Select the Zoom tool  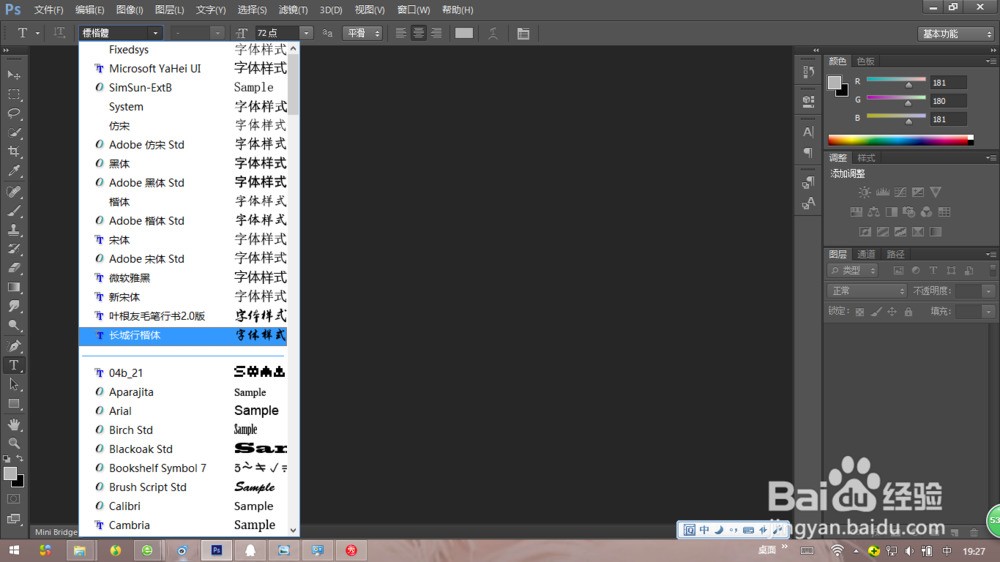pyautogui.click(x=13, y=443)
